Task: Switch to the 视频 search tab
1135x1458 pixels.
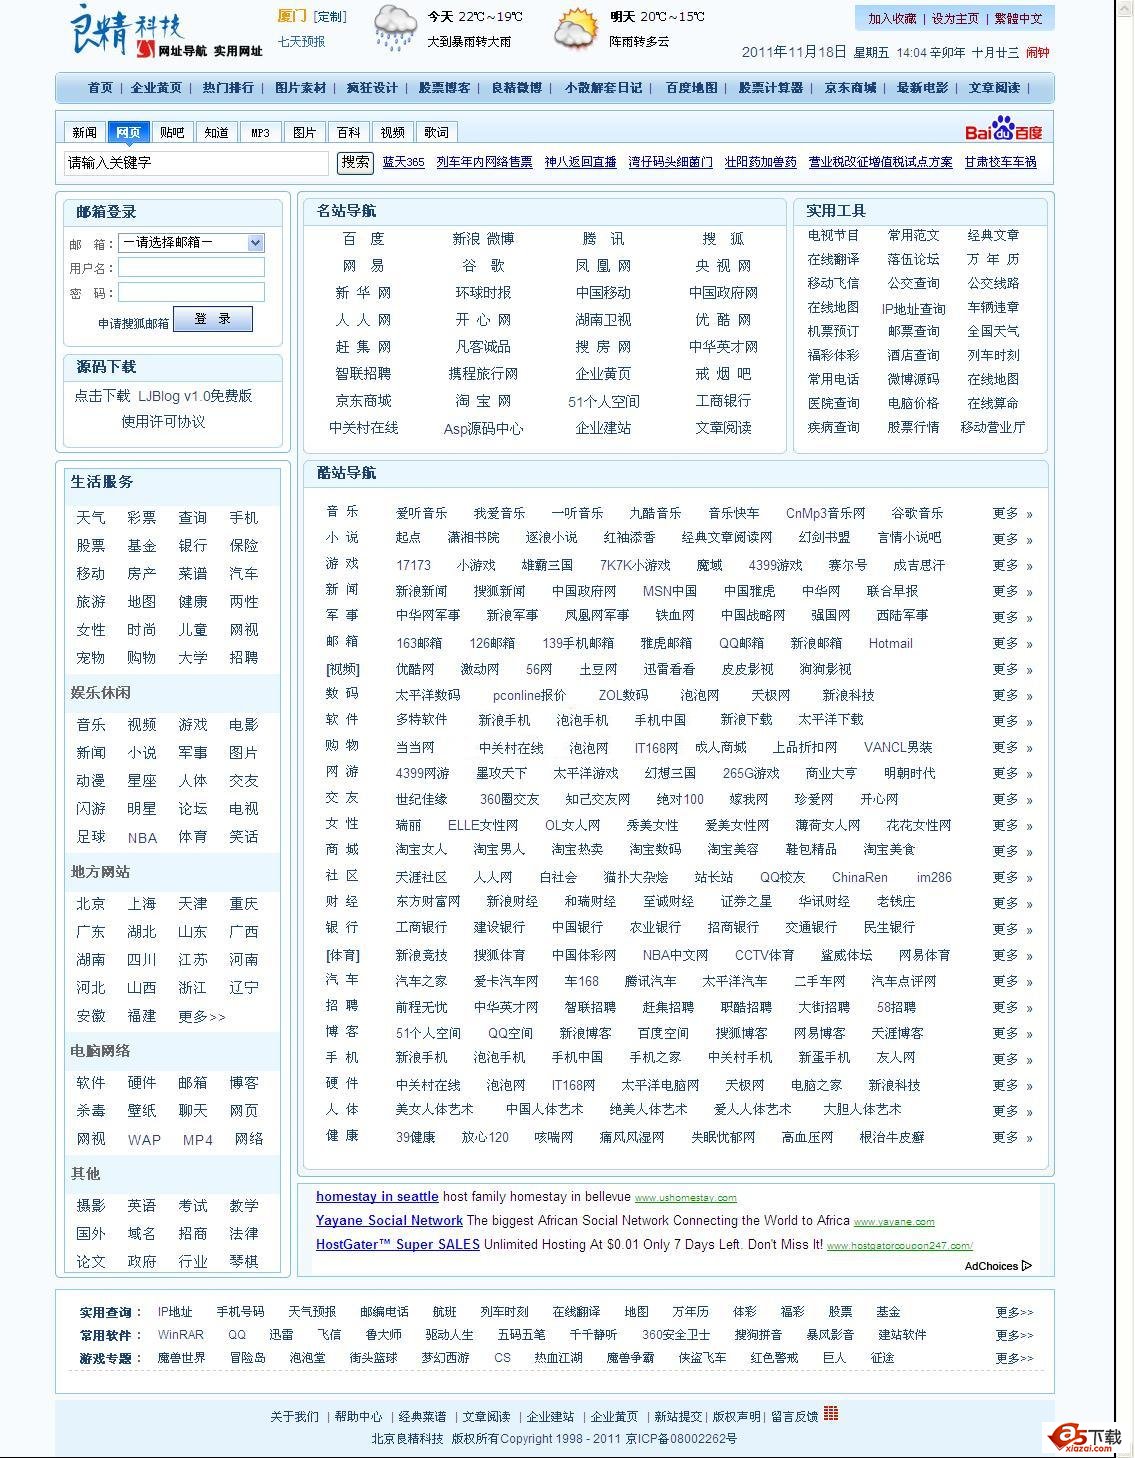Action: [392, 132]
